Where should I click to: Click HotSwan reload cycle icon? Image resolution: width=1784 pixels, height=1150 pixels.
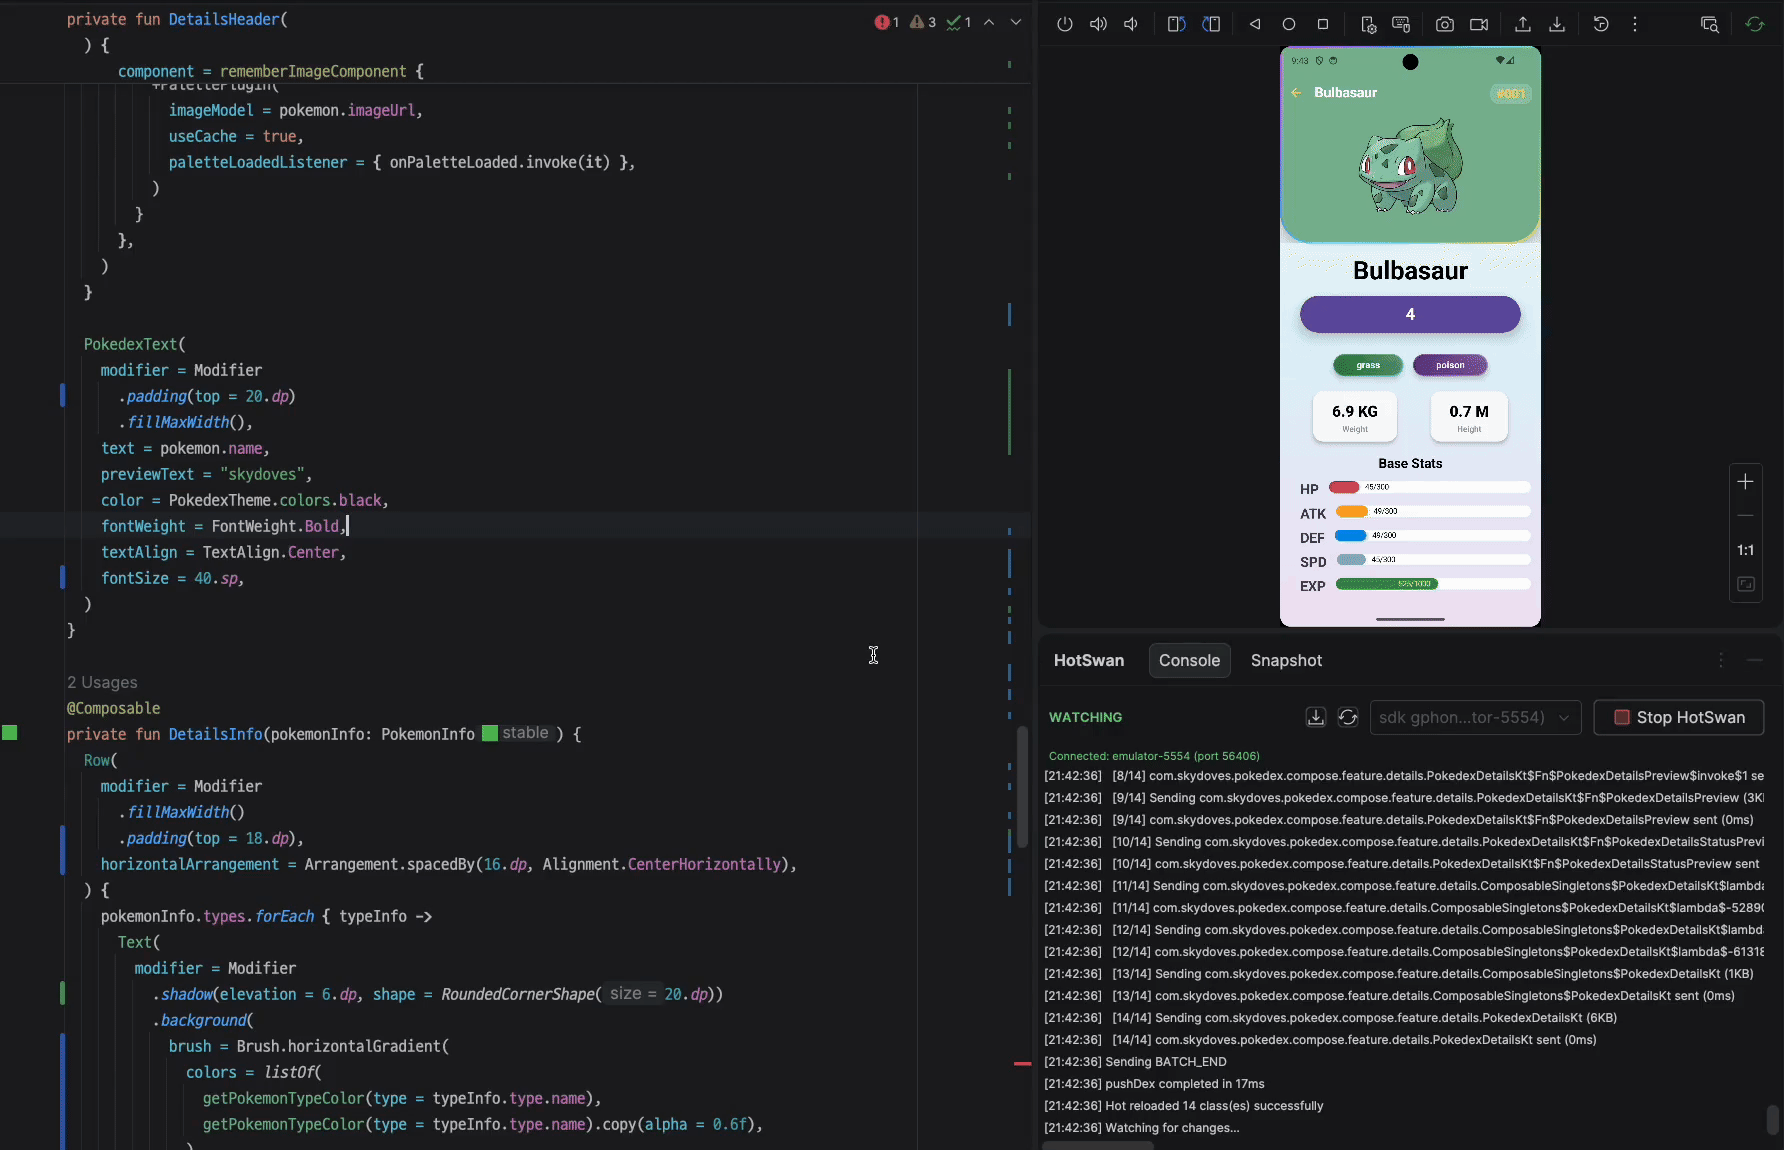(1348, 717)
